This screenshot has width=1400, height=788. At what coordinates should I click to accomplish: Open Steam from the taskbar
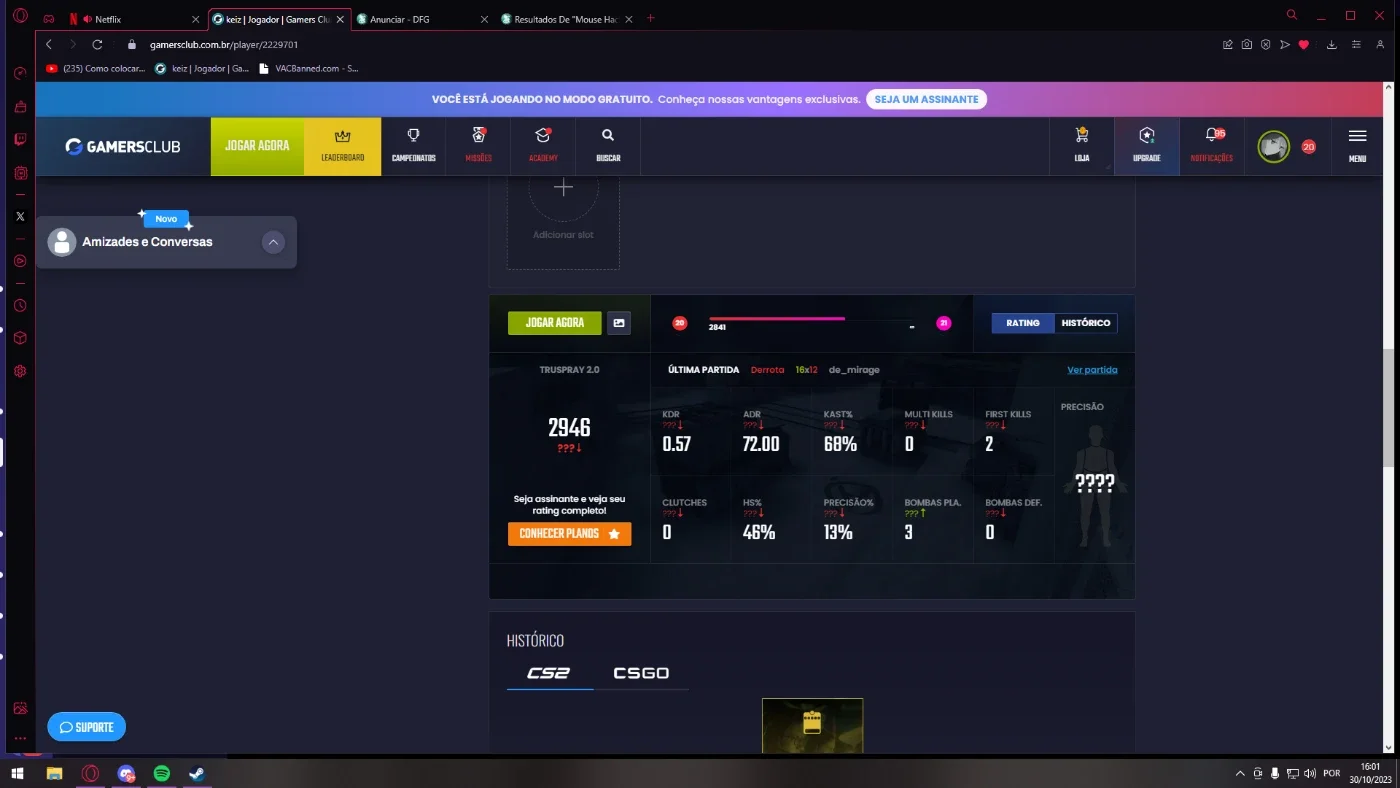coord(197,773)
